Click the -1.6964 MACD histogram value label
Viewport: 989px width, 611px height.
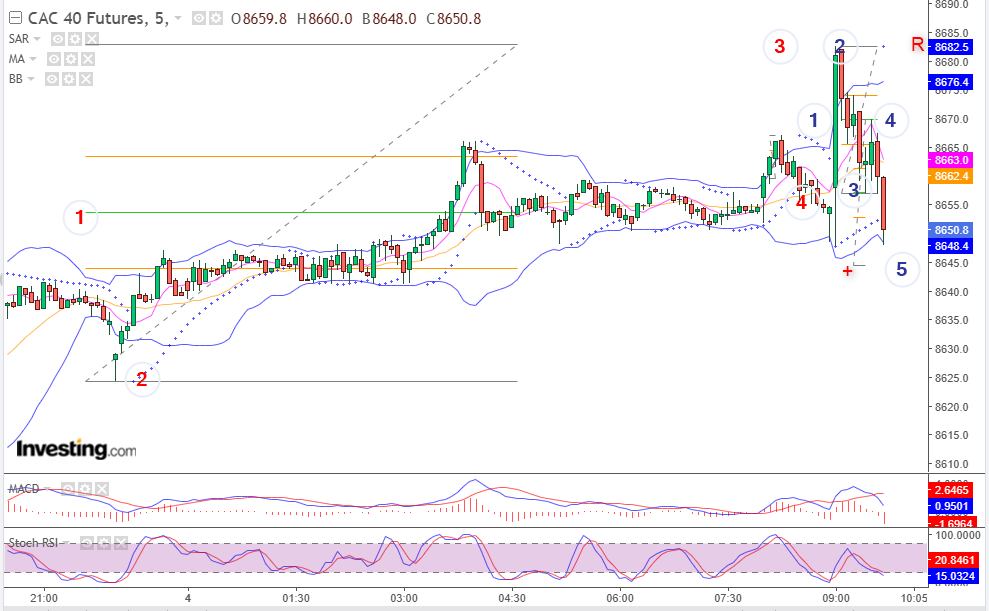952,522
